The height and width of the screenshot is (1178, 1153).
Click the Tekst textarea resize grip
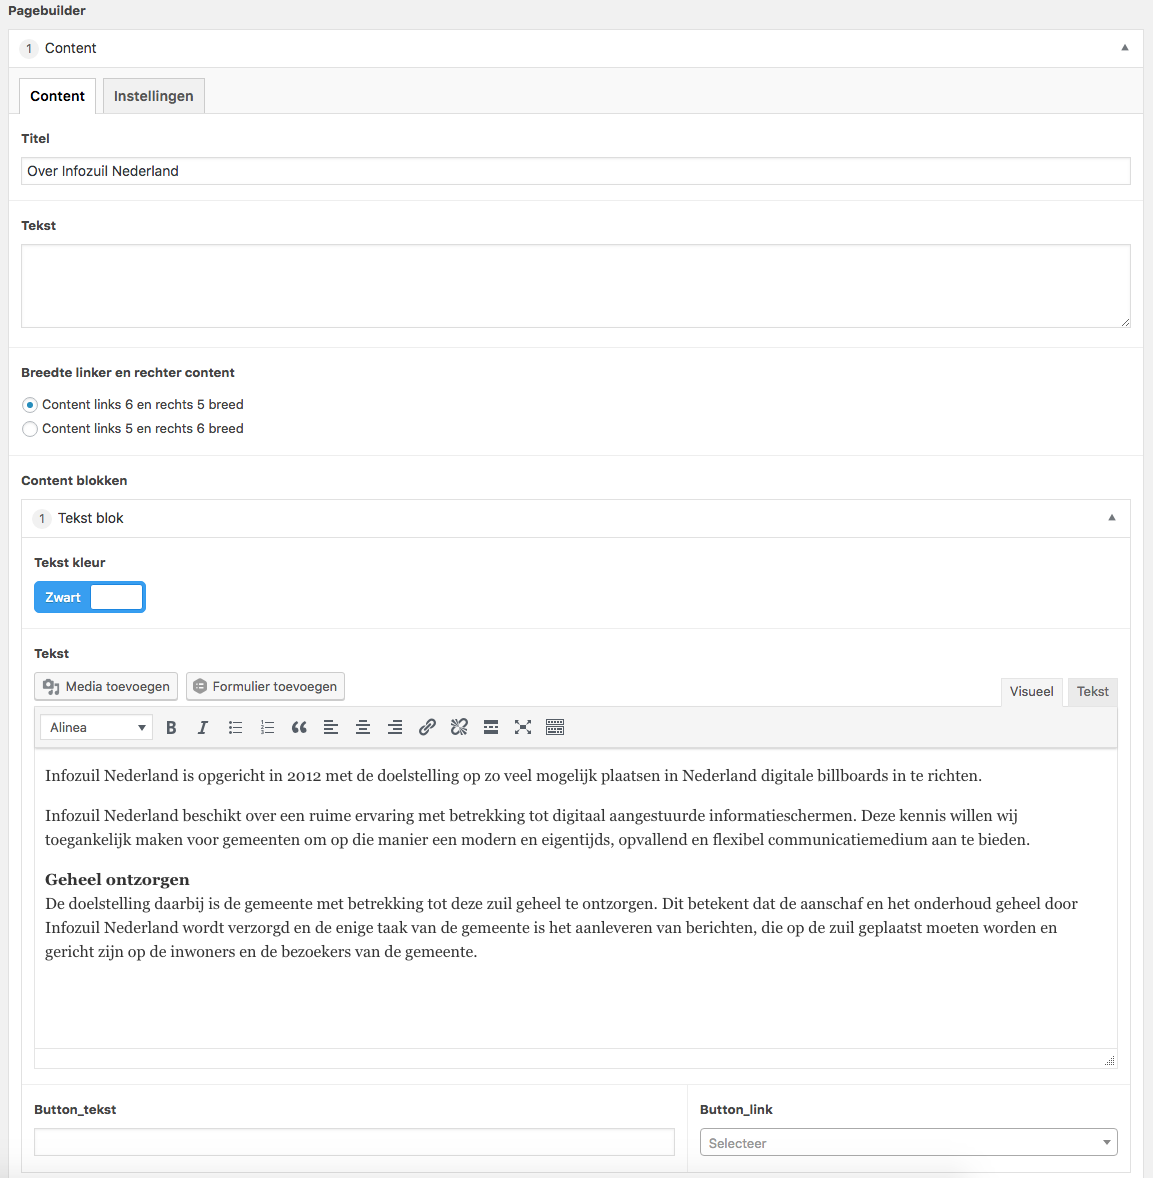point(1124,322)
